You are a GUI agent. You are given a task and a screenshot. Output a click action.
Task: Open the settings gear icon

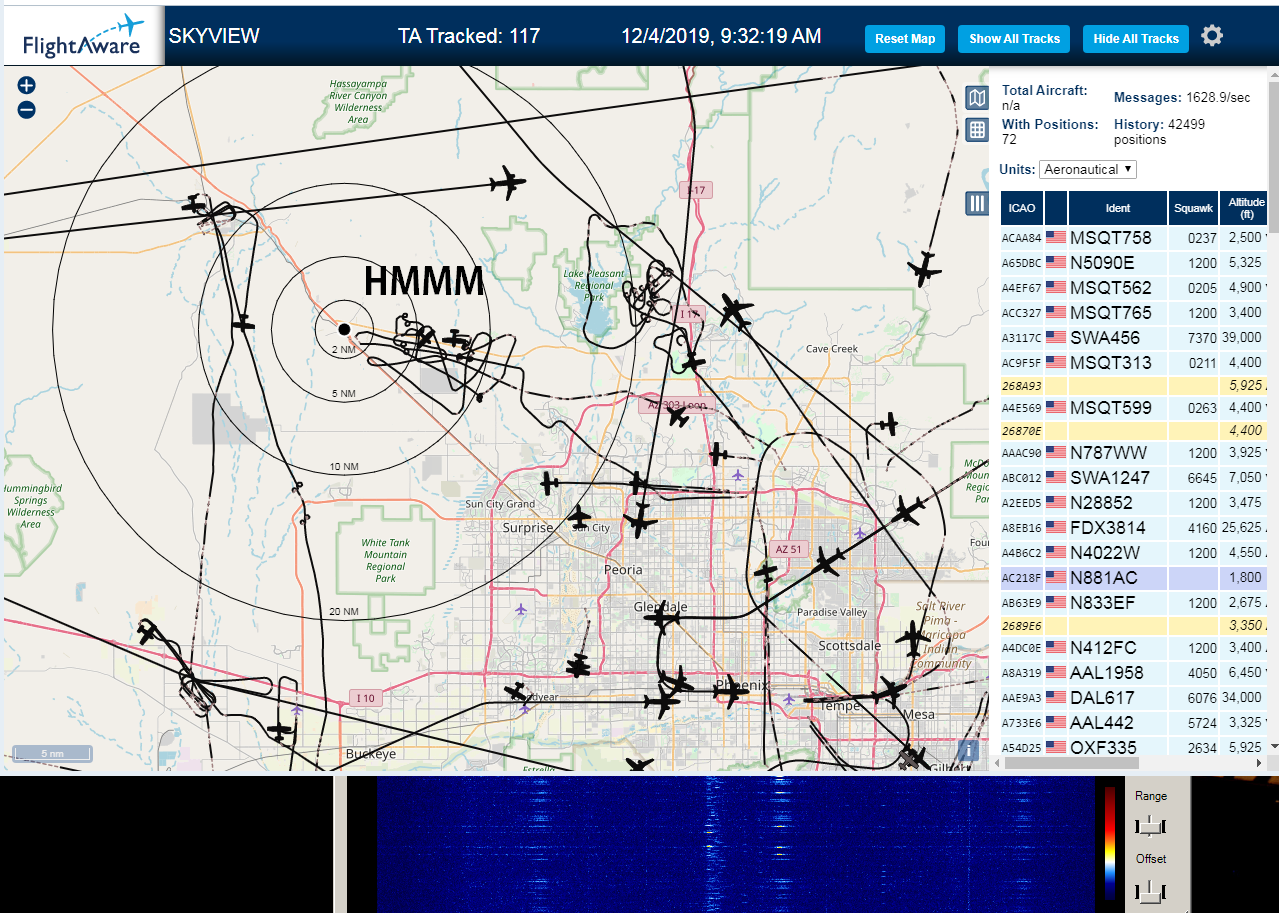coord(1212,36)
